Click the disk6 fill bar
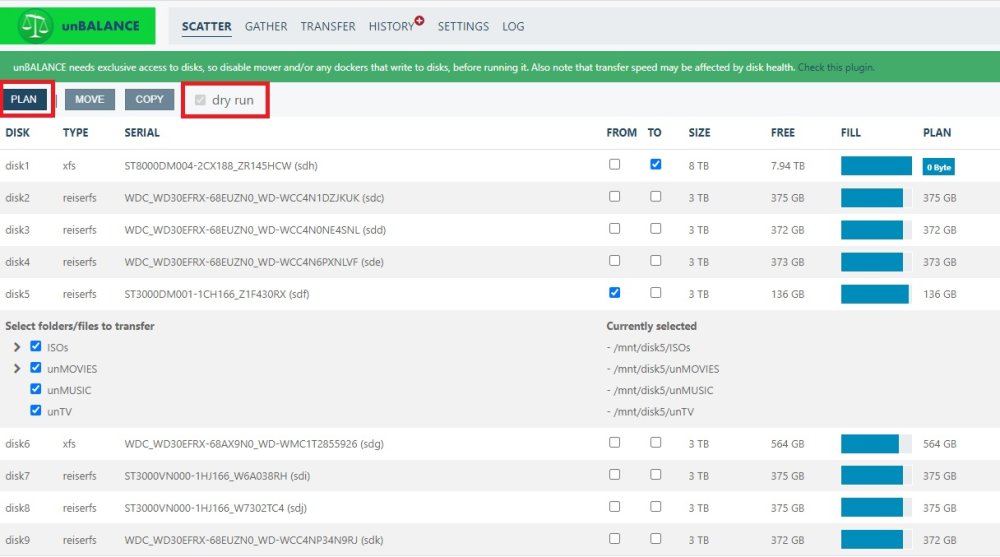 pyautogui.click(x=876, y=444)
